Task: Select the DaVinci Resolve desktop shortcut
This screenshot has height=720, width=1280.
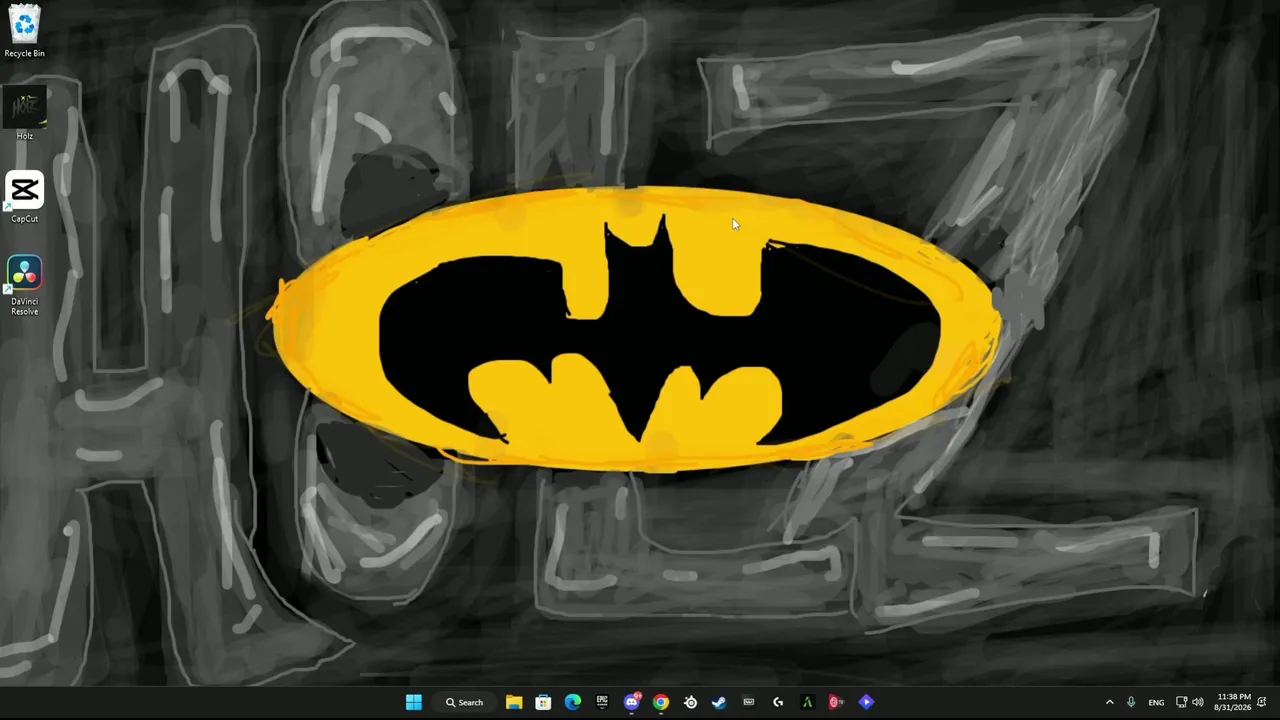Action: click(x=24, y=285)
